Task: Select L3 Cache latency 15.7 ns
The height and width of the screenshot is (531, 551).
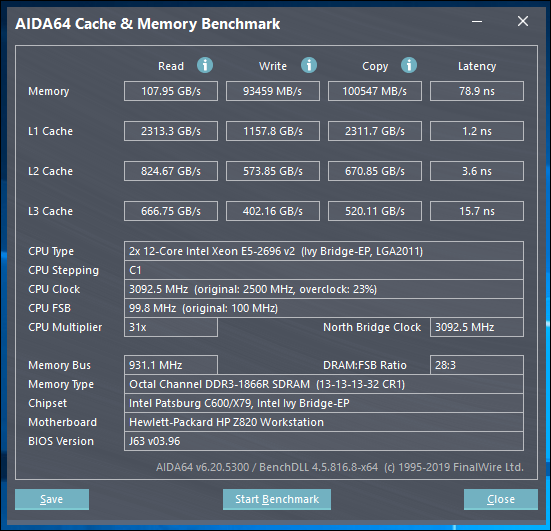Action: pos(477,211)
